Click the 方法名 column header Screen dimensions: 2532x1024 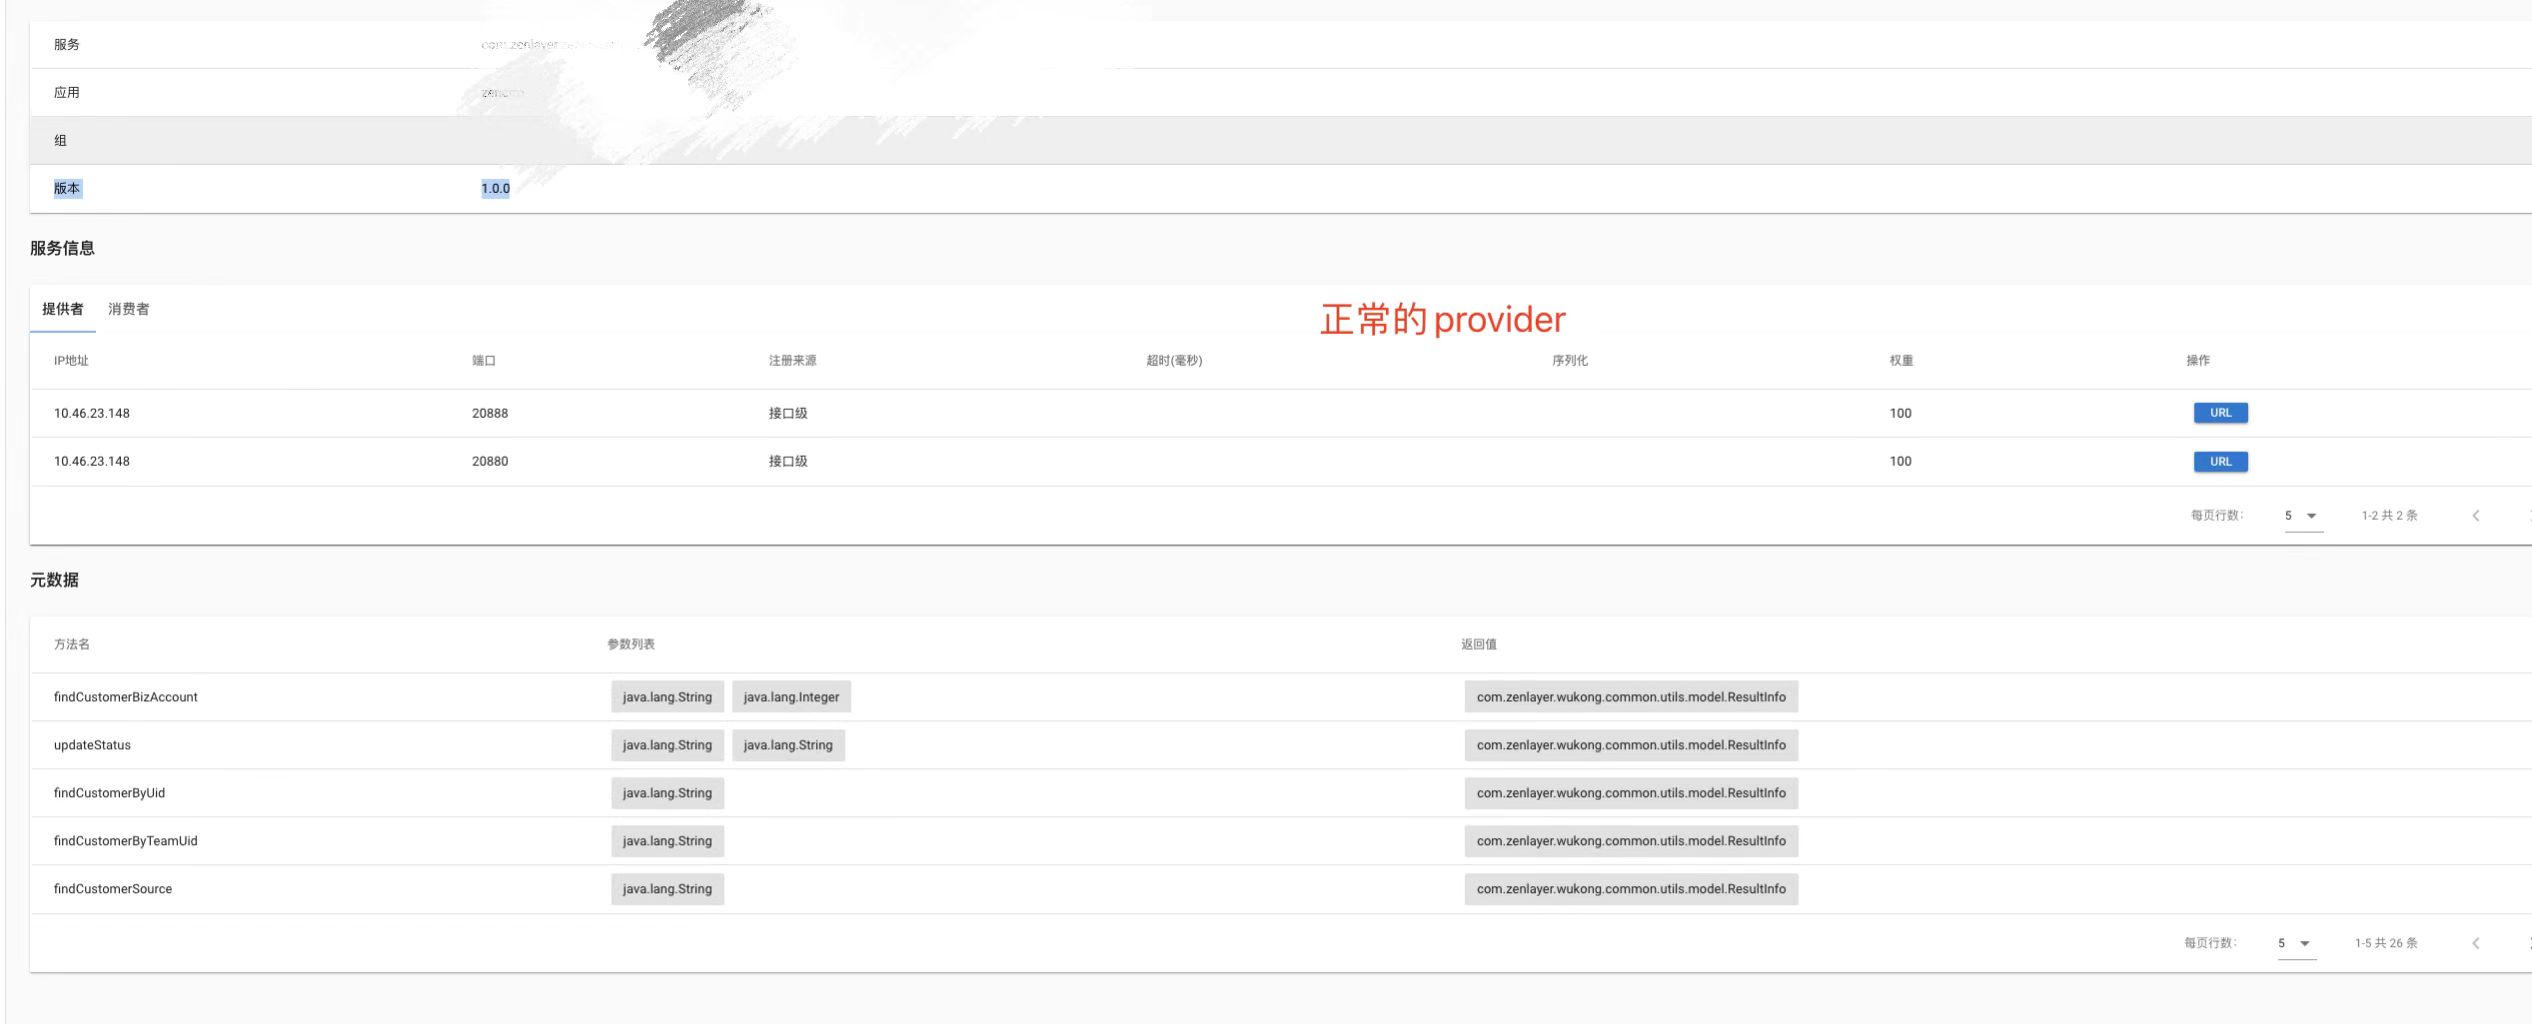click(72, 645)
